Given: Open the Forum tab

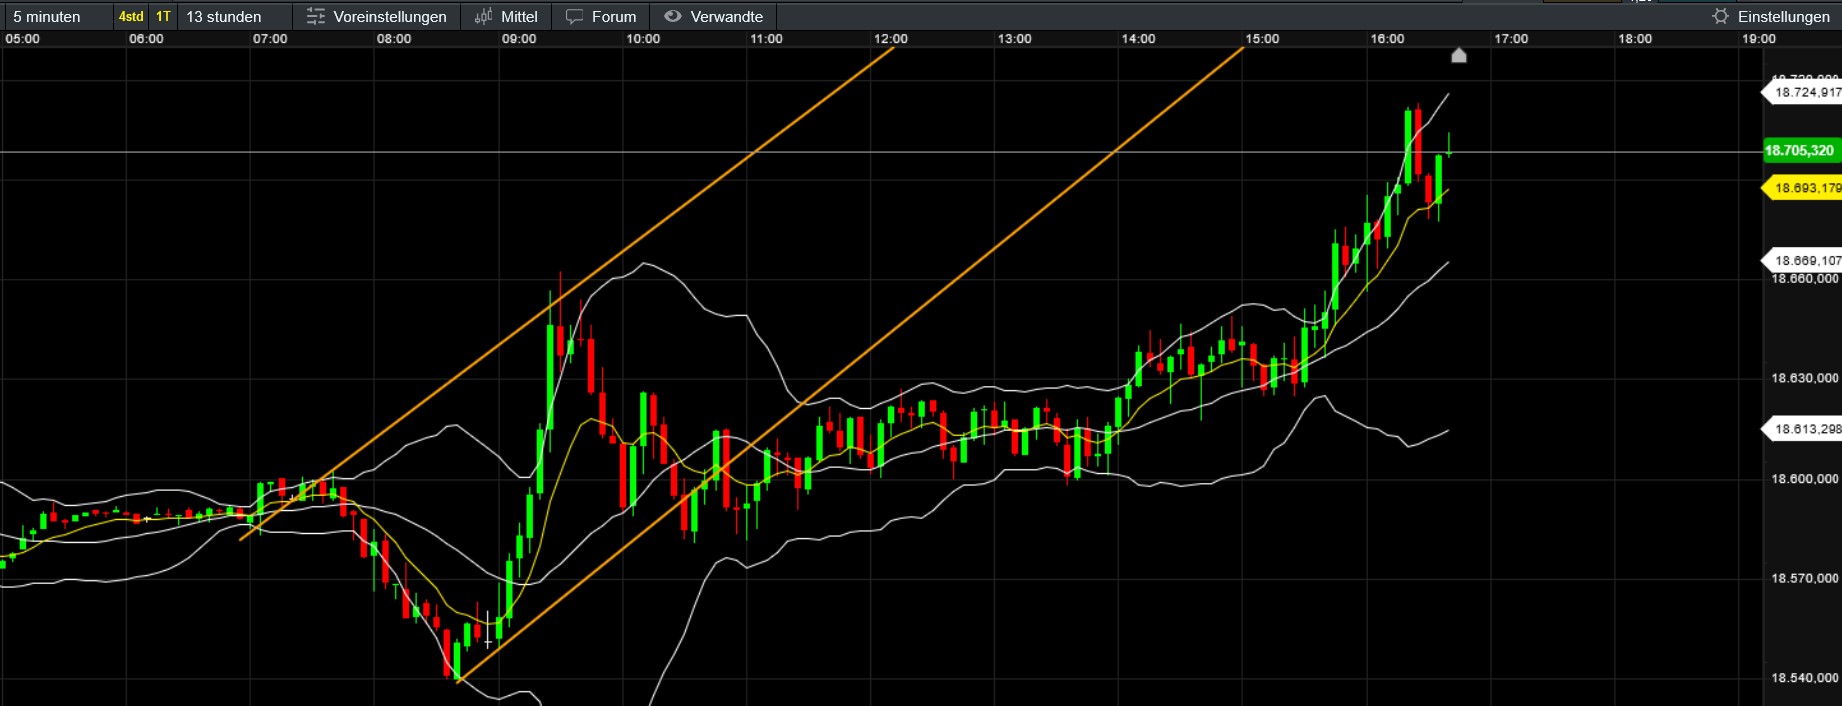Looking at the screenshot, I should pyautogui.click(x=614, y=16).
